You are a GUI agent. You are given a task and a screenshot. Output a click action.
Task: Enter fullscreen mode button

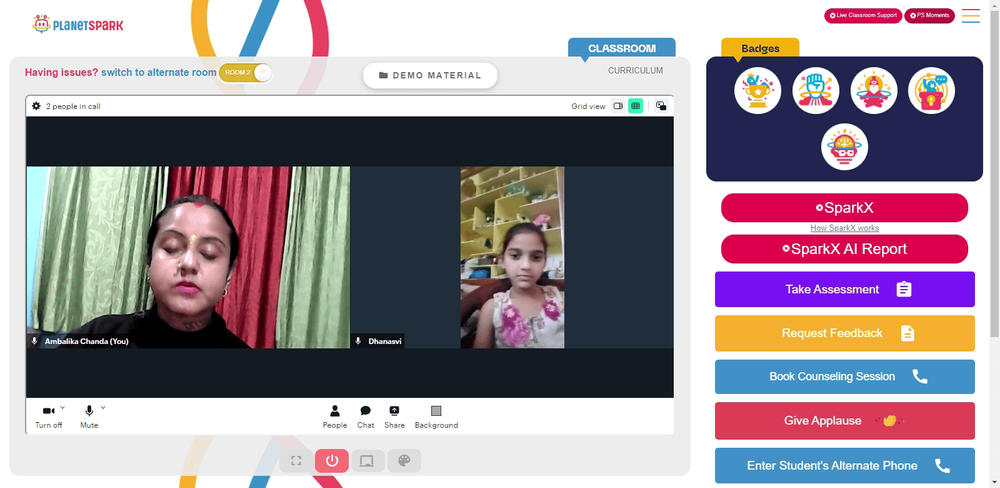(296, 461)
